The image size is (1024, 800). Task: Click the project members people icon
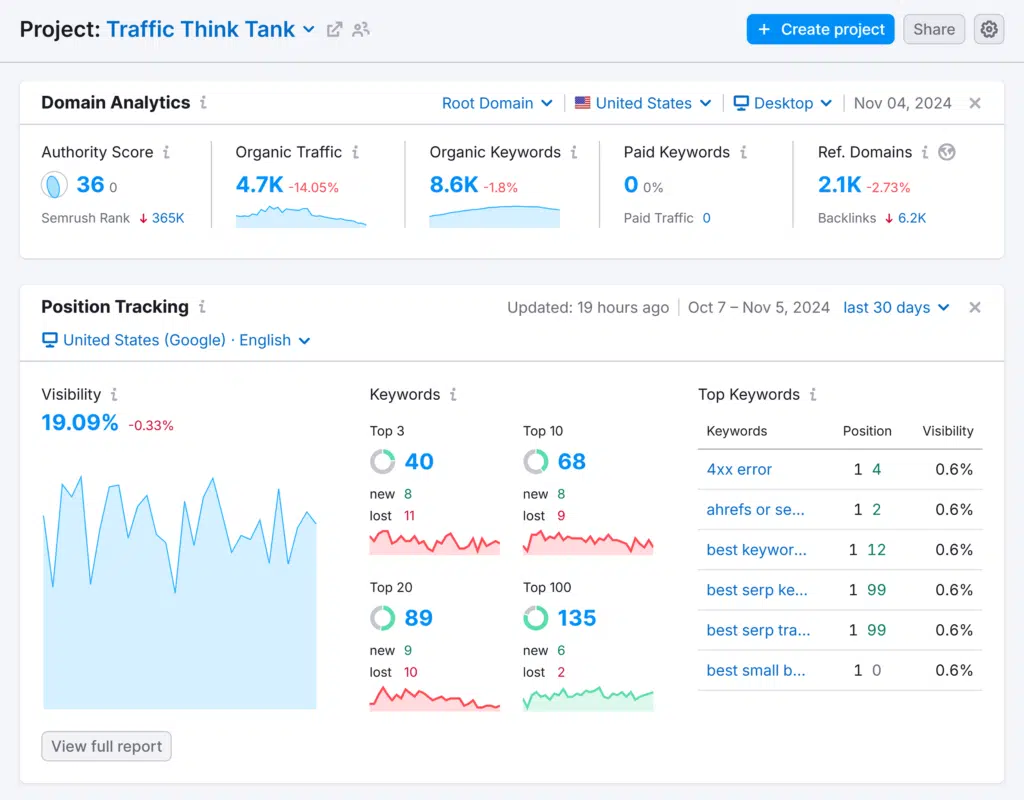coord(361,30)
